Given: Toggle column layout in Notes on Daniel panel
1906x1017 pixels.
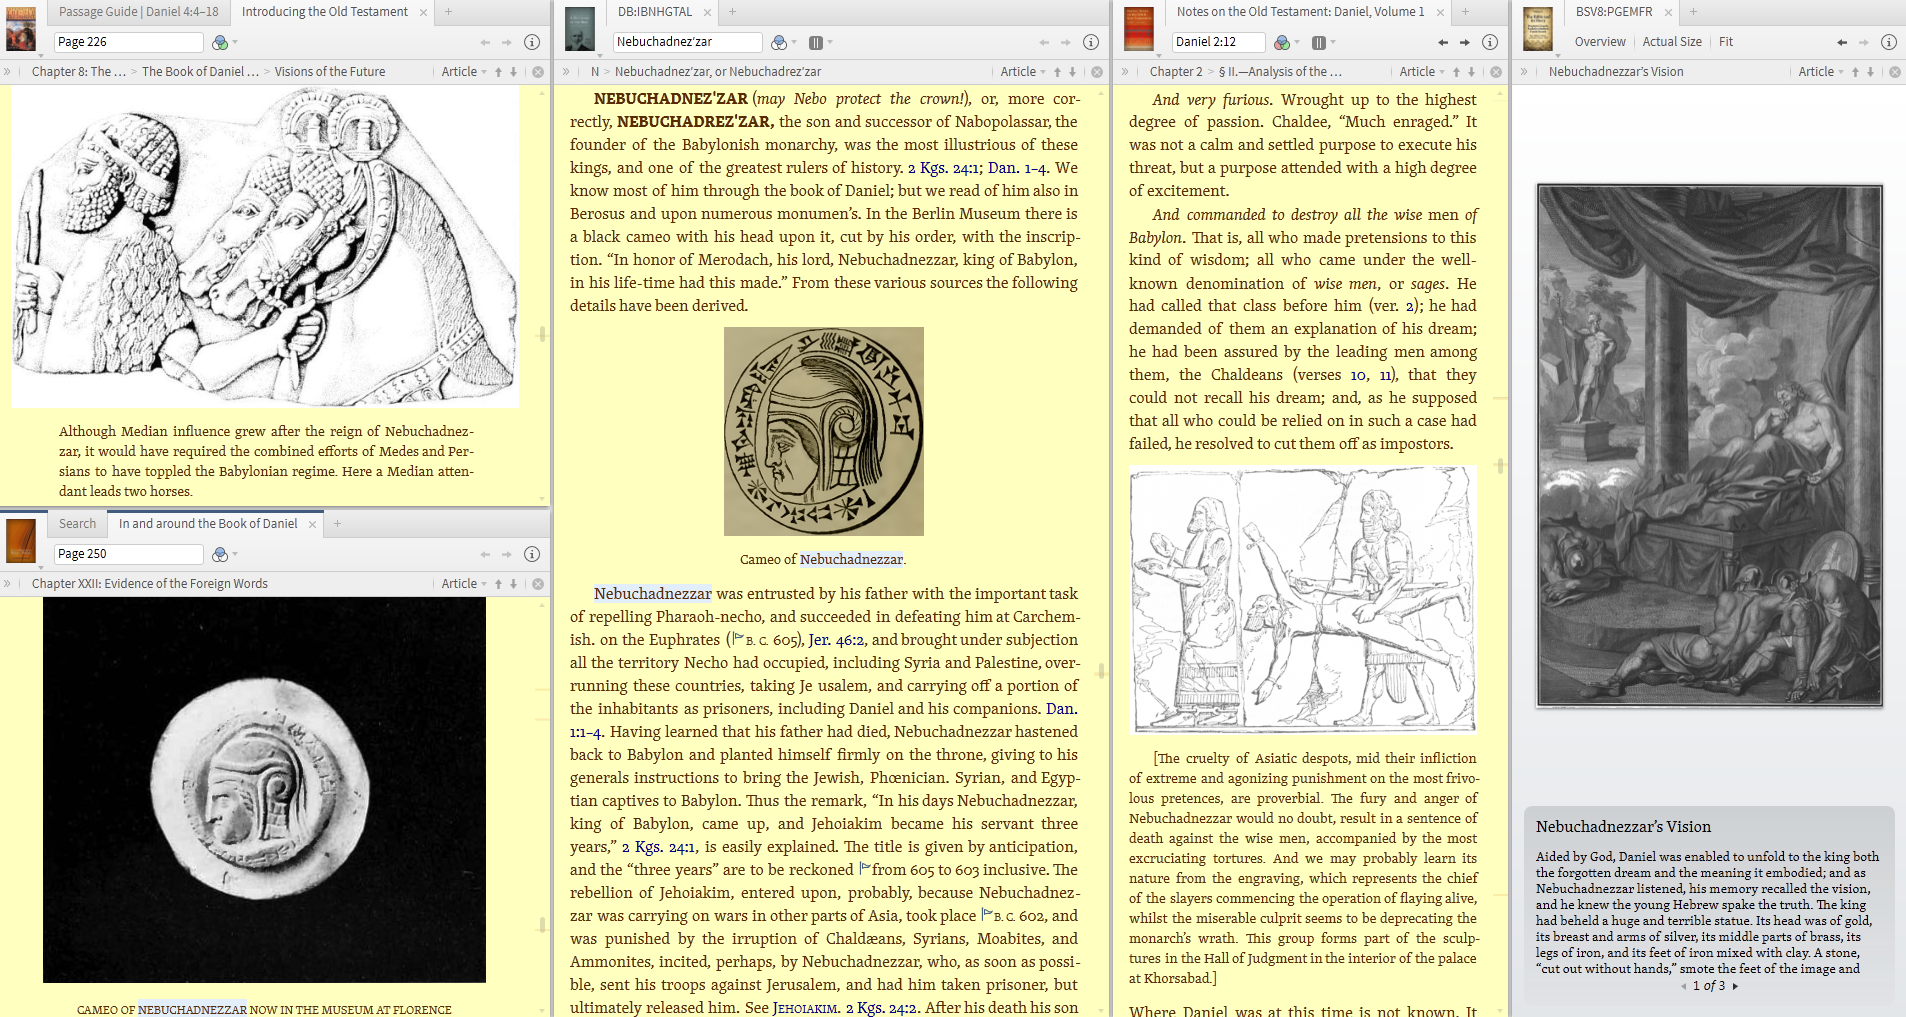Looking at the screenshot, I should click(x=1319, y=42).
